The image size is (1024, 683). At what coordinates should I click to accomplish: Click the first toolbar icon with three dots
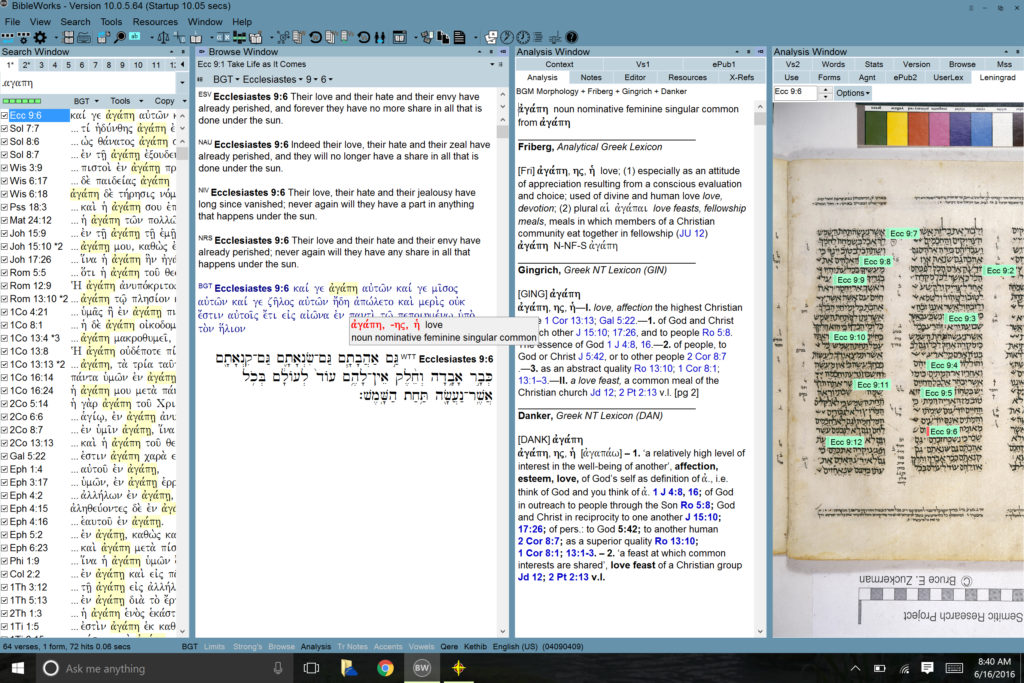coord(8,37)
